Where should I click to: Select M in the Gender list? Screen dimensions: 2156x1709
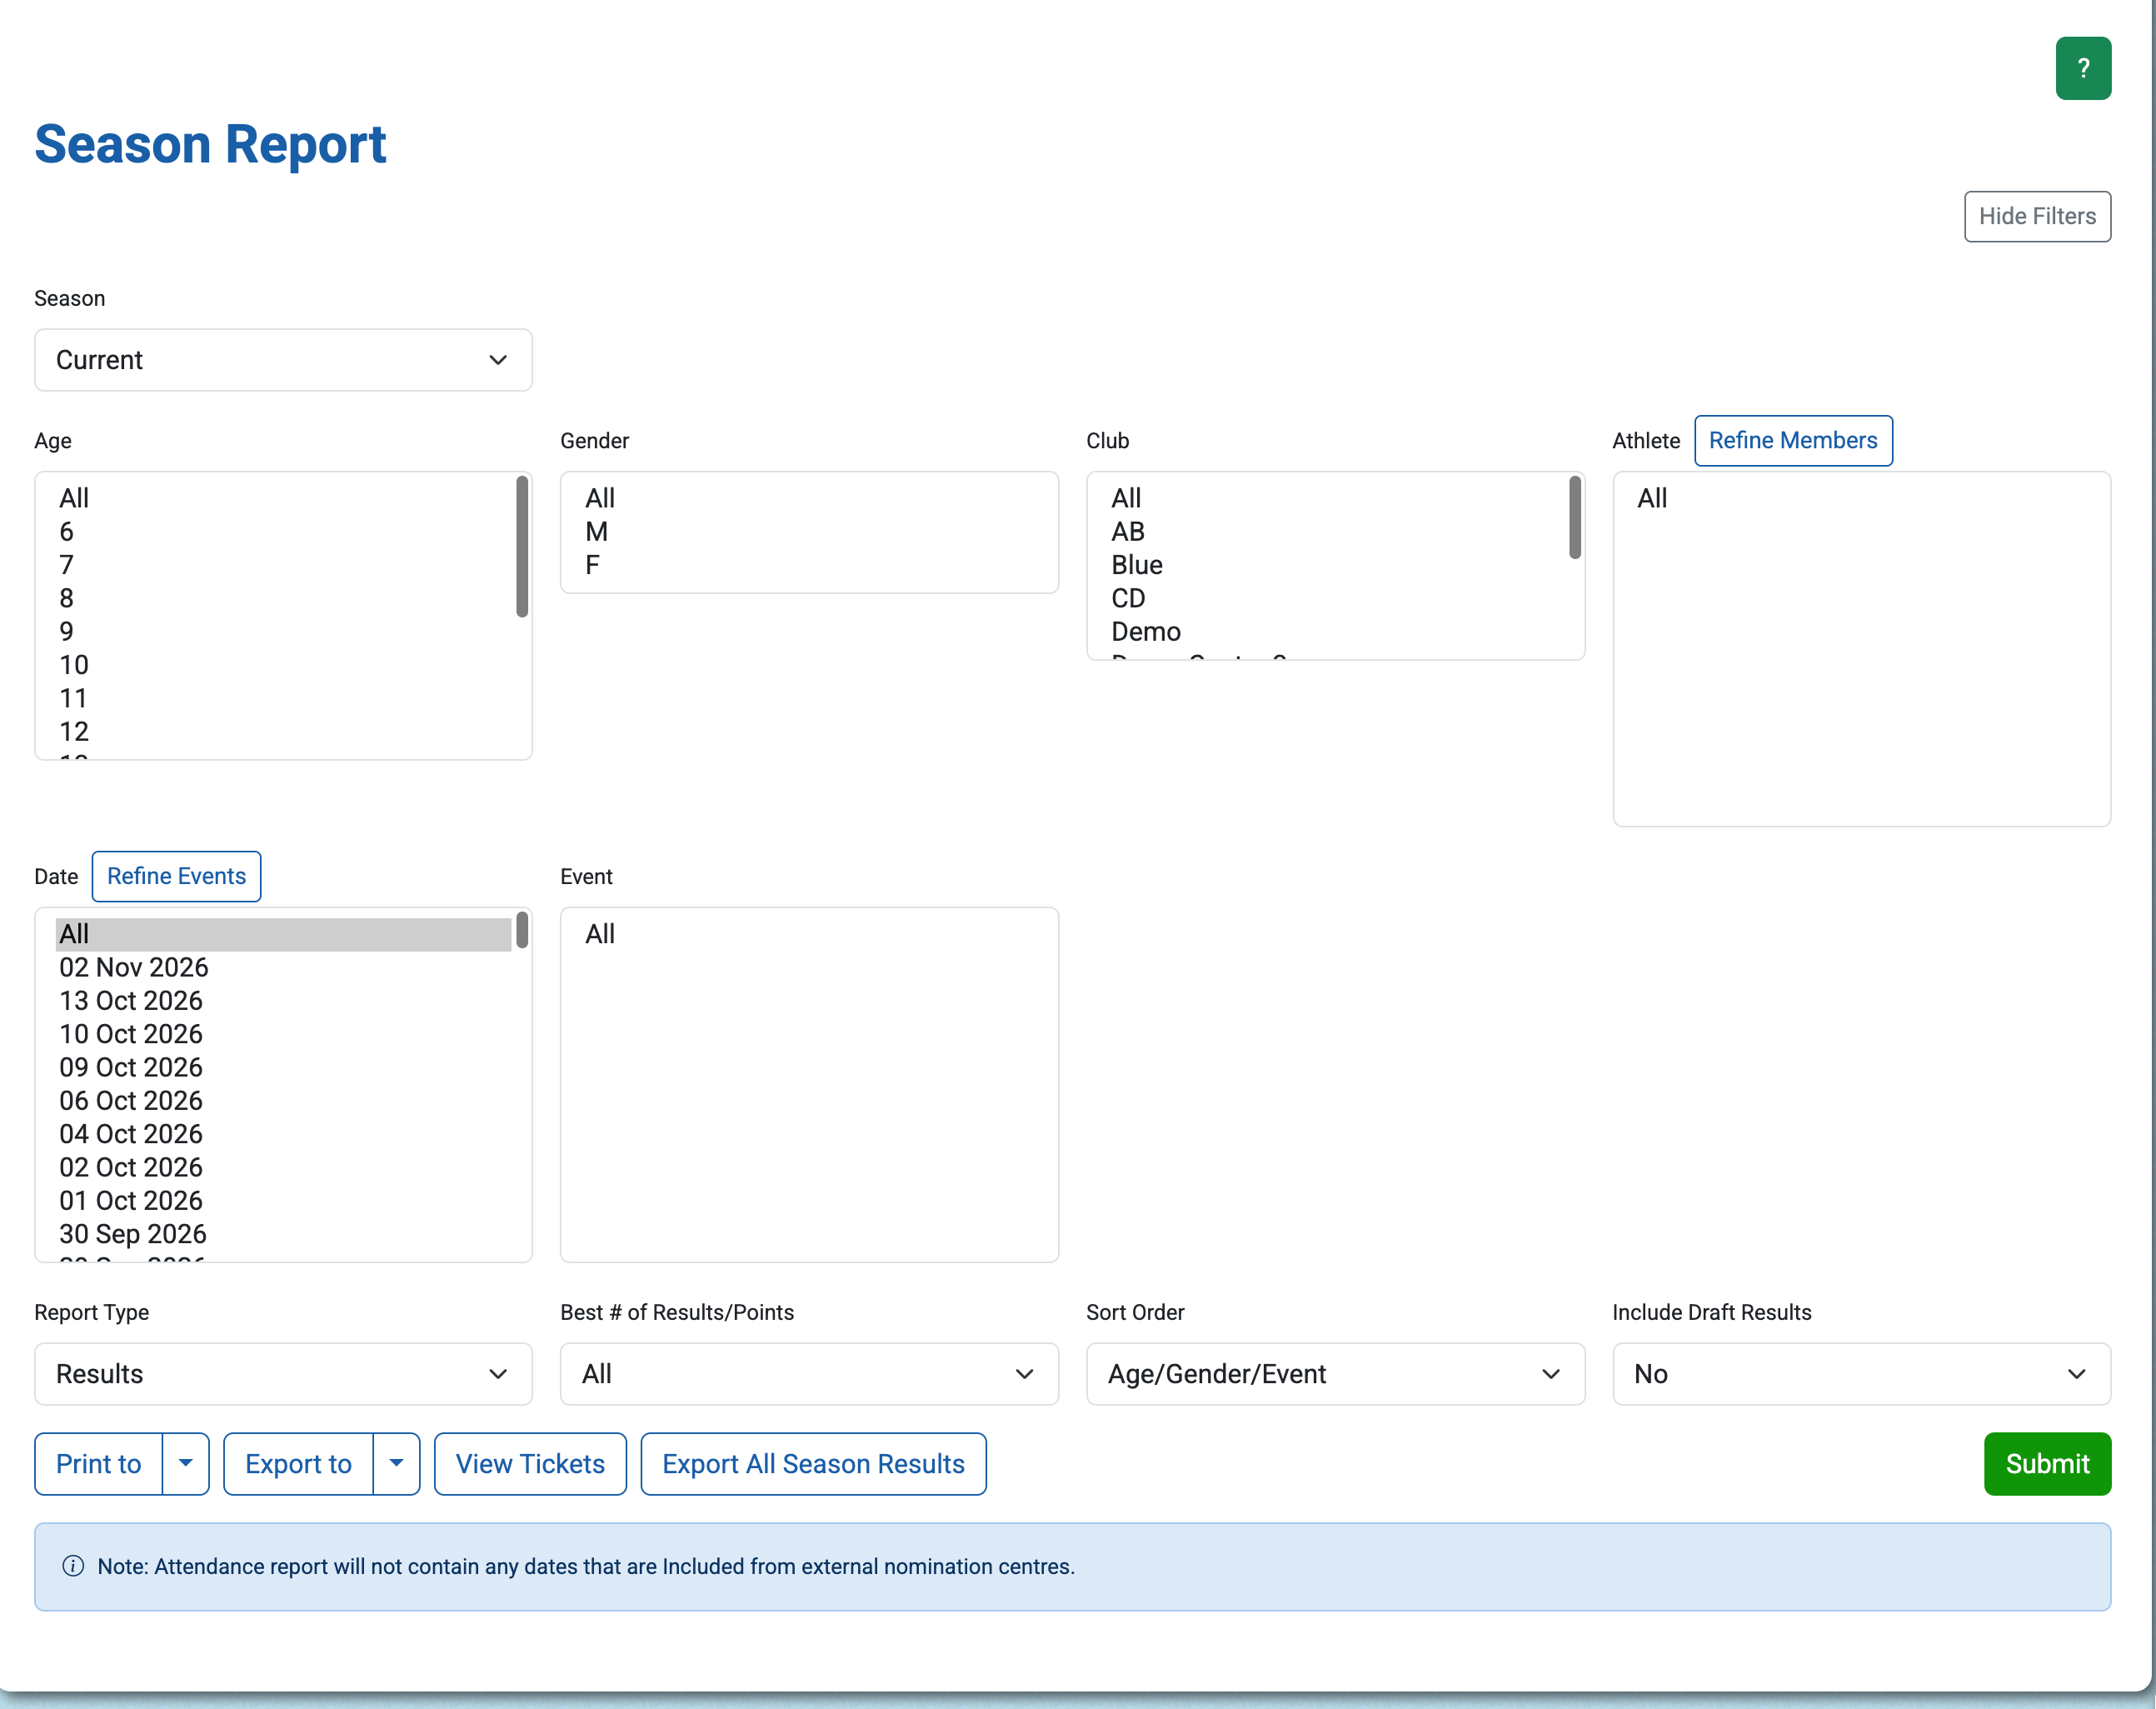809,532
